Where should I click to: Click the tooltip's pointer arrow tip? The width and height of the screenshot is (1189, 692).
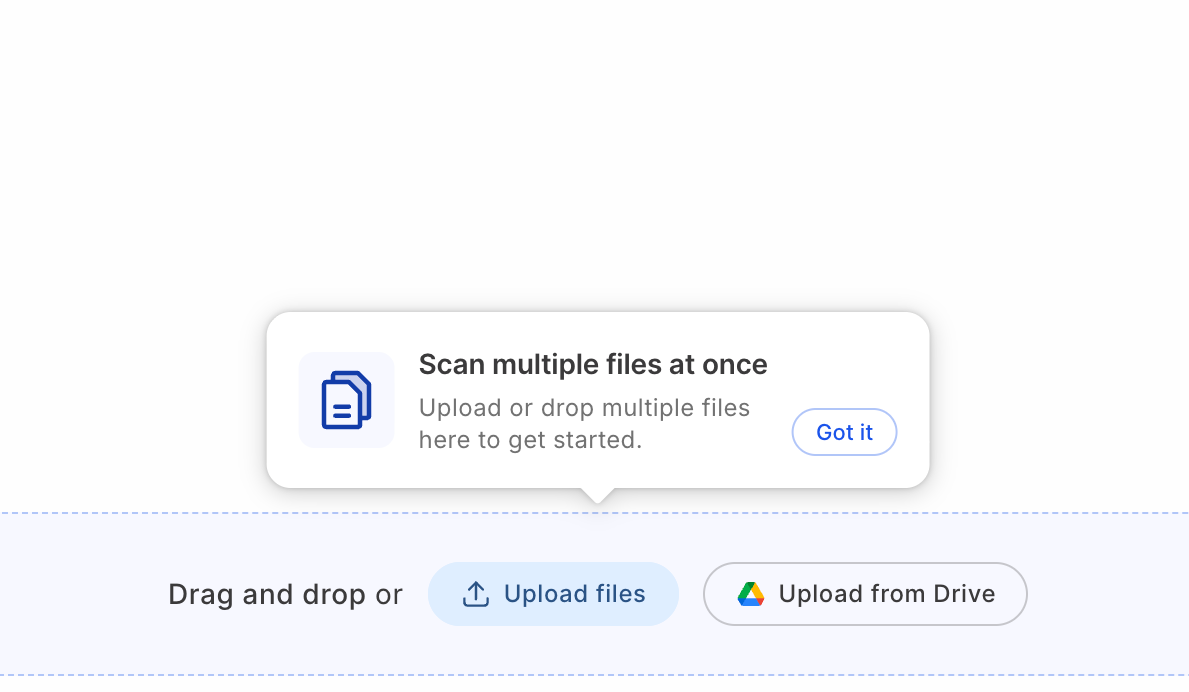(598, 499)
